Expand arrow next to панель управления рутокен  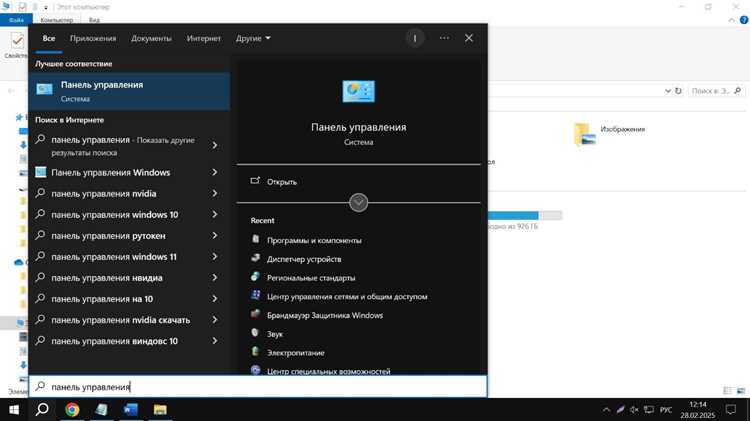215,235
